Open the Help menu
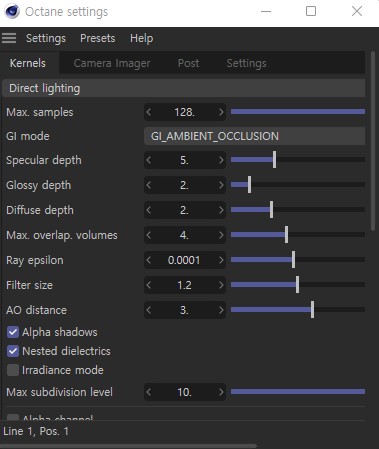The height and width of the screenshot is (449, 379). (x=142, y=38)
